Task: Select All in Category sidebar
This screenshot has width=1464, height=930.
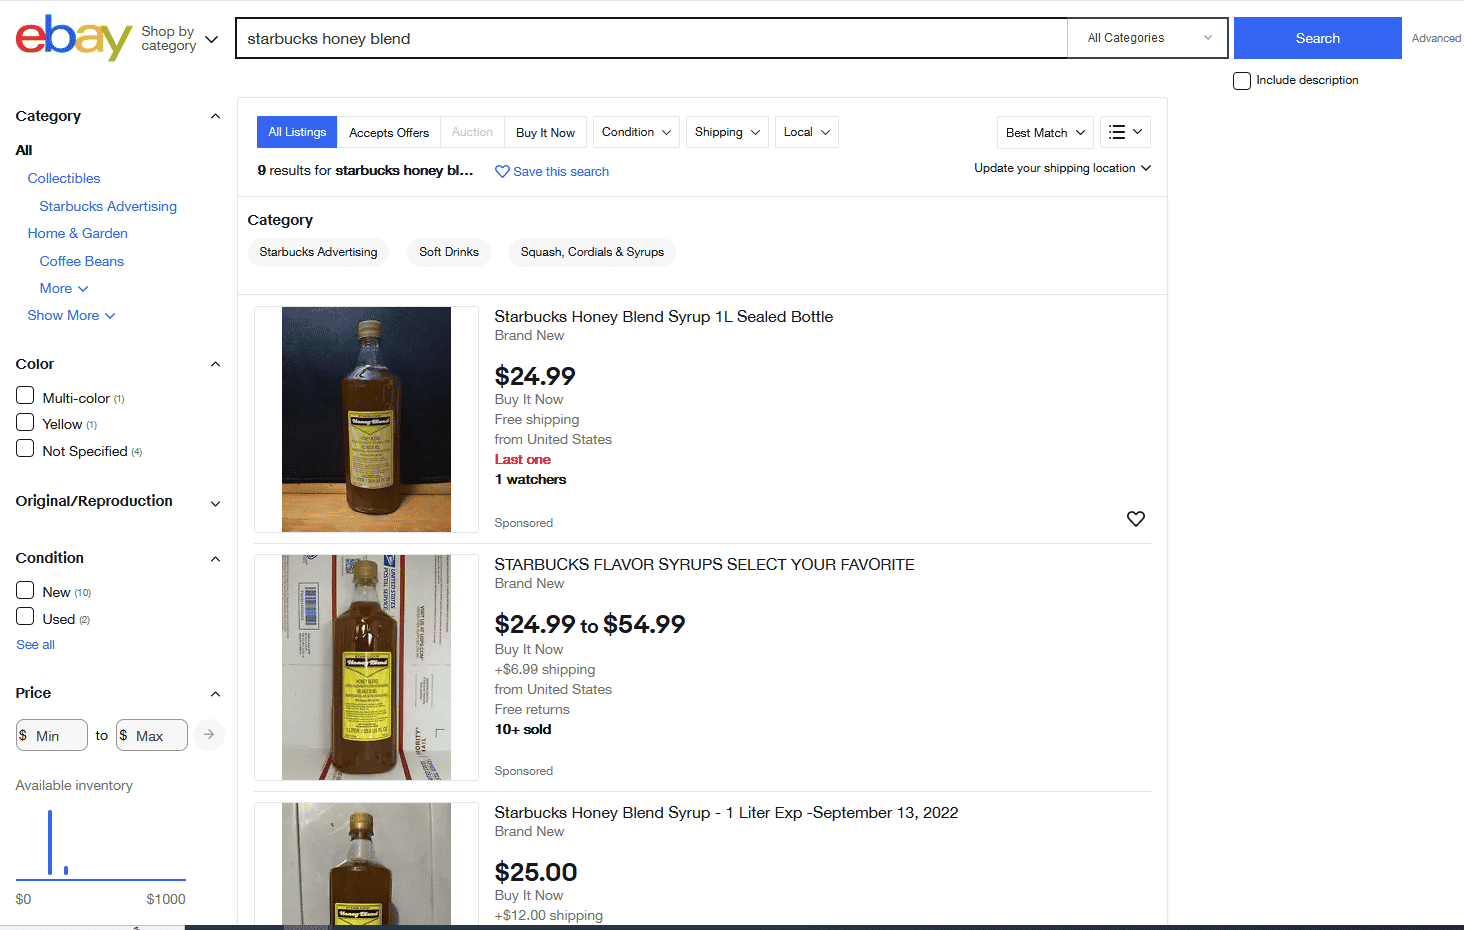Action: [24, 150]
